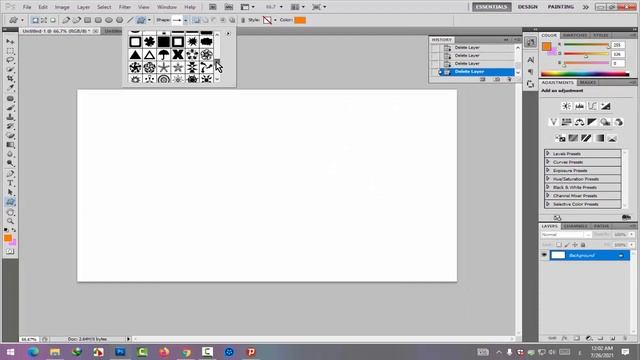Add a Brightness/Contrast adjustment

coord(566,106)
